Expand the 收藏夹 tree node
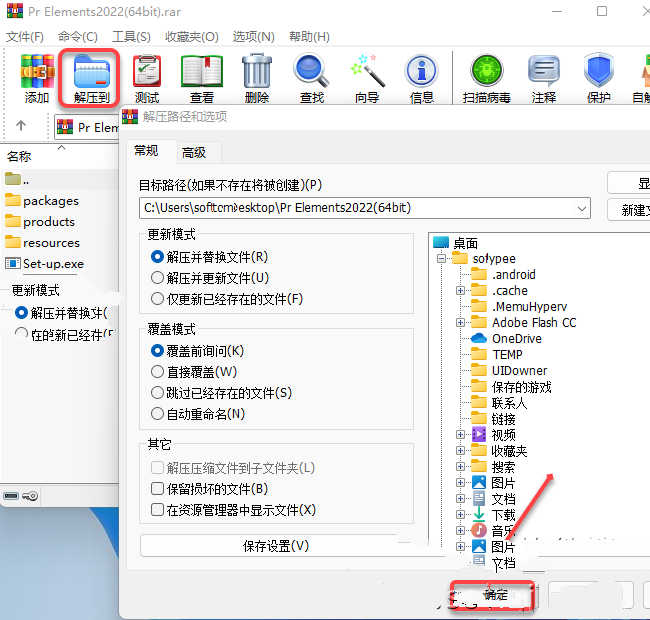Image resolution: width=650 pixels, height=620 pixels. pyautogui.click(x=460, y=450)
